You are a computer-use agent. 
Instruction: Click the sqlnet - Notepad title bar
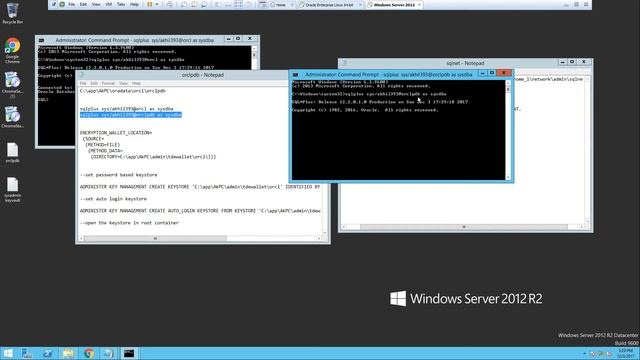coord(465,63)
